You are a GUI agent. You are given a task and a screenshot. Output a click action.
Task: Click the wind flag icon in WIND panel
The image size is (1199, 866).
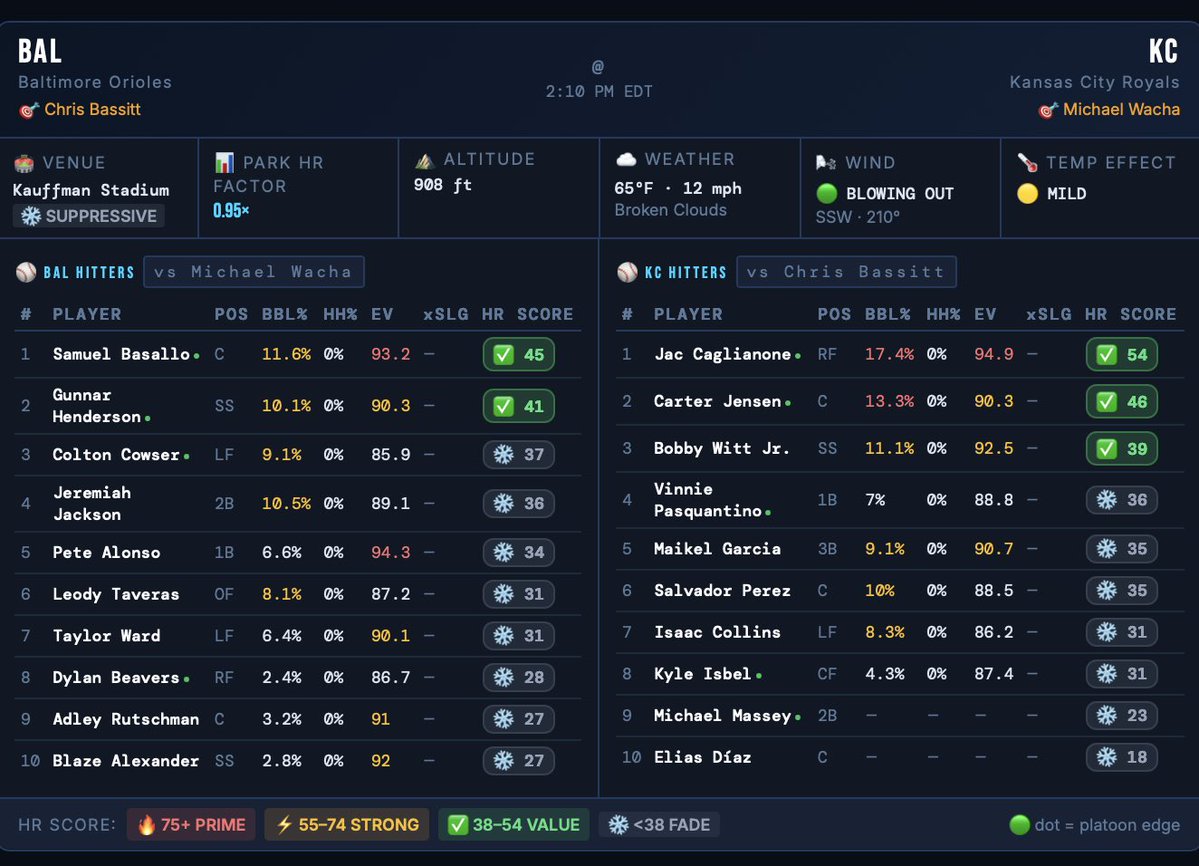click(824, 162)
